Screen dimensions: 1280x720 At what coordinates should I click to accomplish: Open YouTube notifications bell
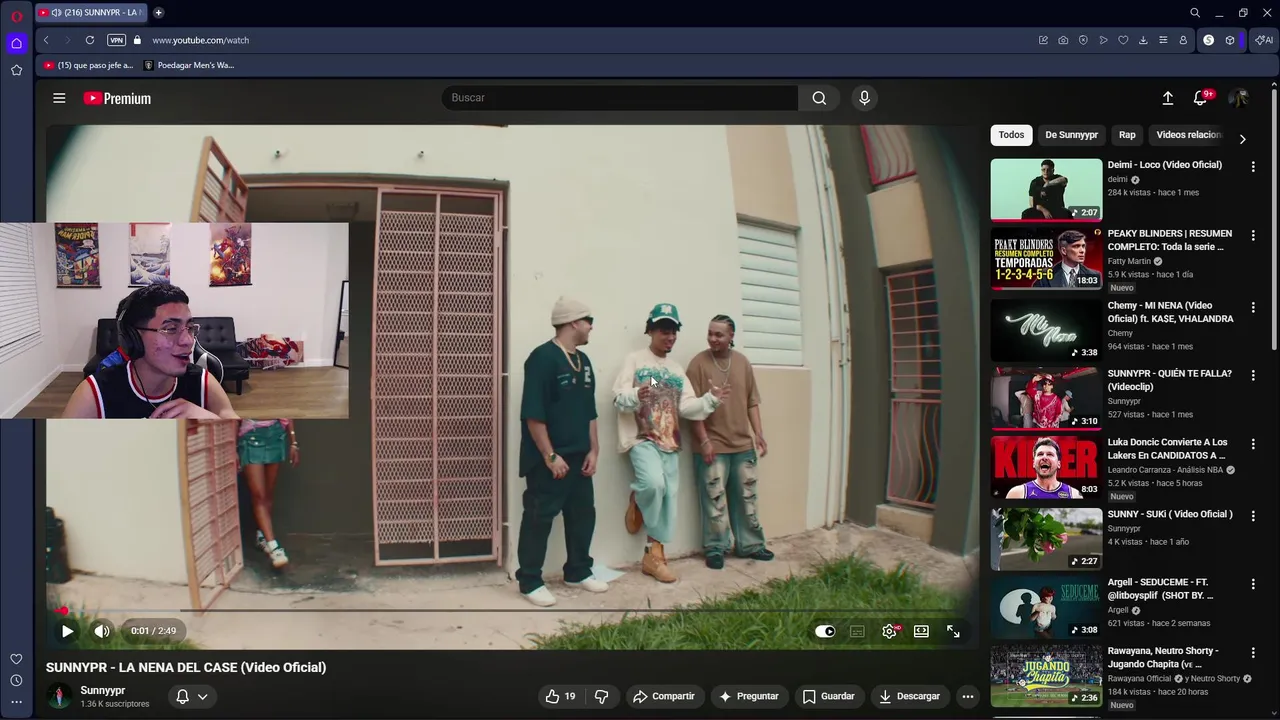[x=1201, y=98]
